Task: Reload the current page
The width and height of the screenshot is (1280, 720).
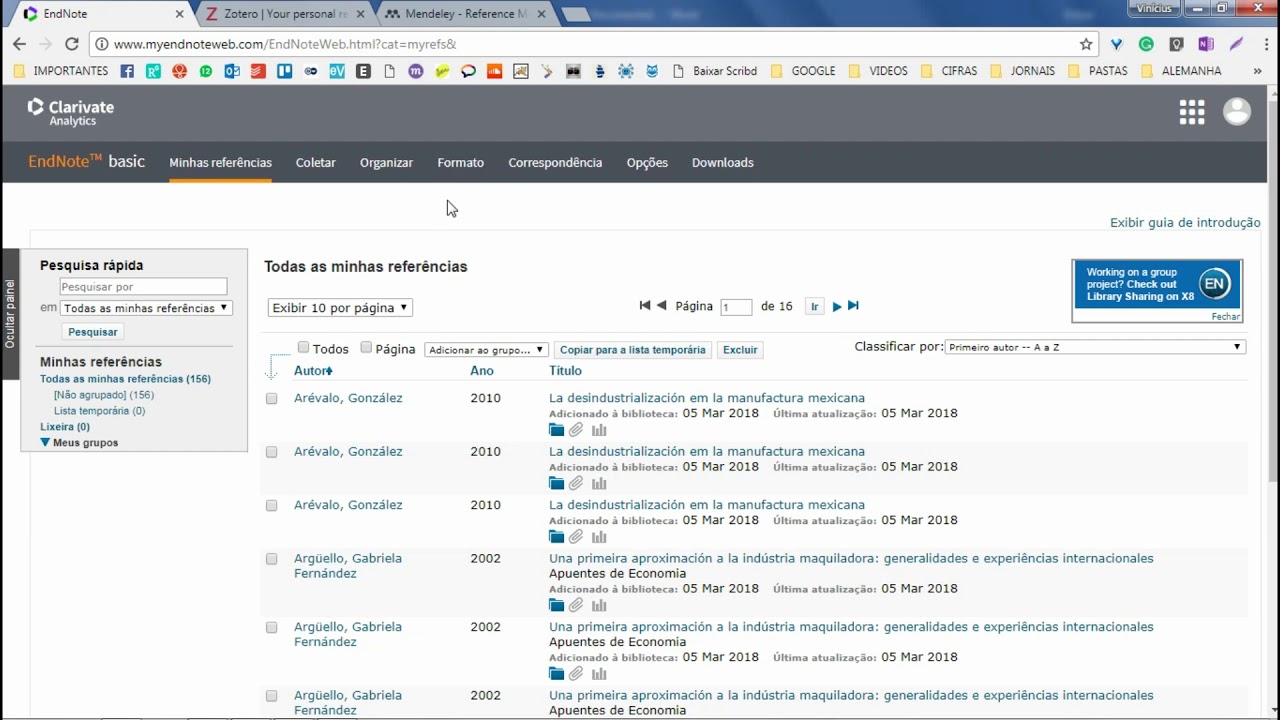Action: [71, 44]
